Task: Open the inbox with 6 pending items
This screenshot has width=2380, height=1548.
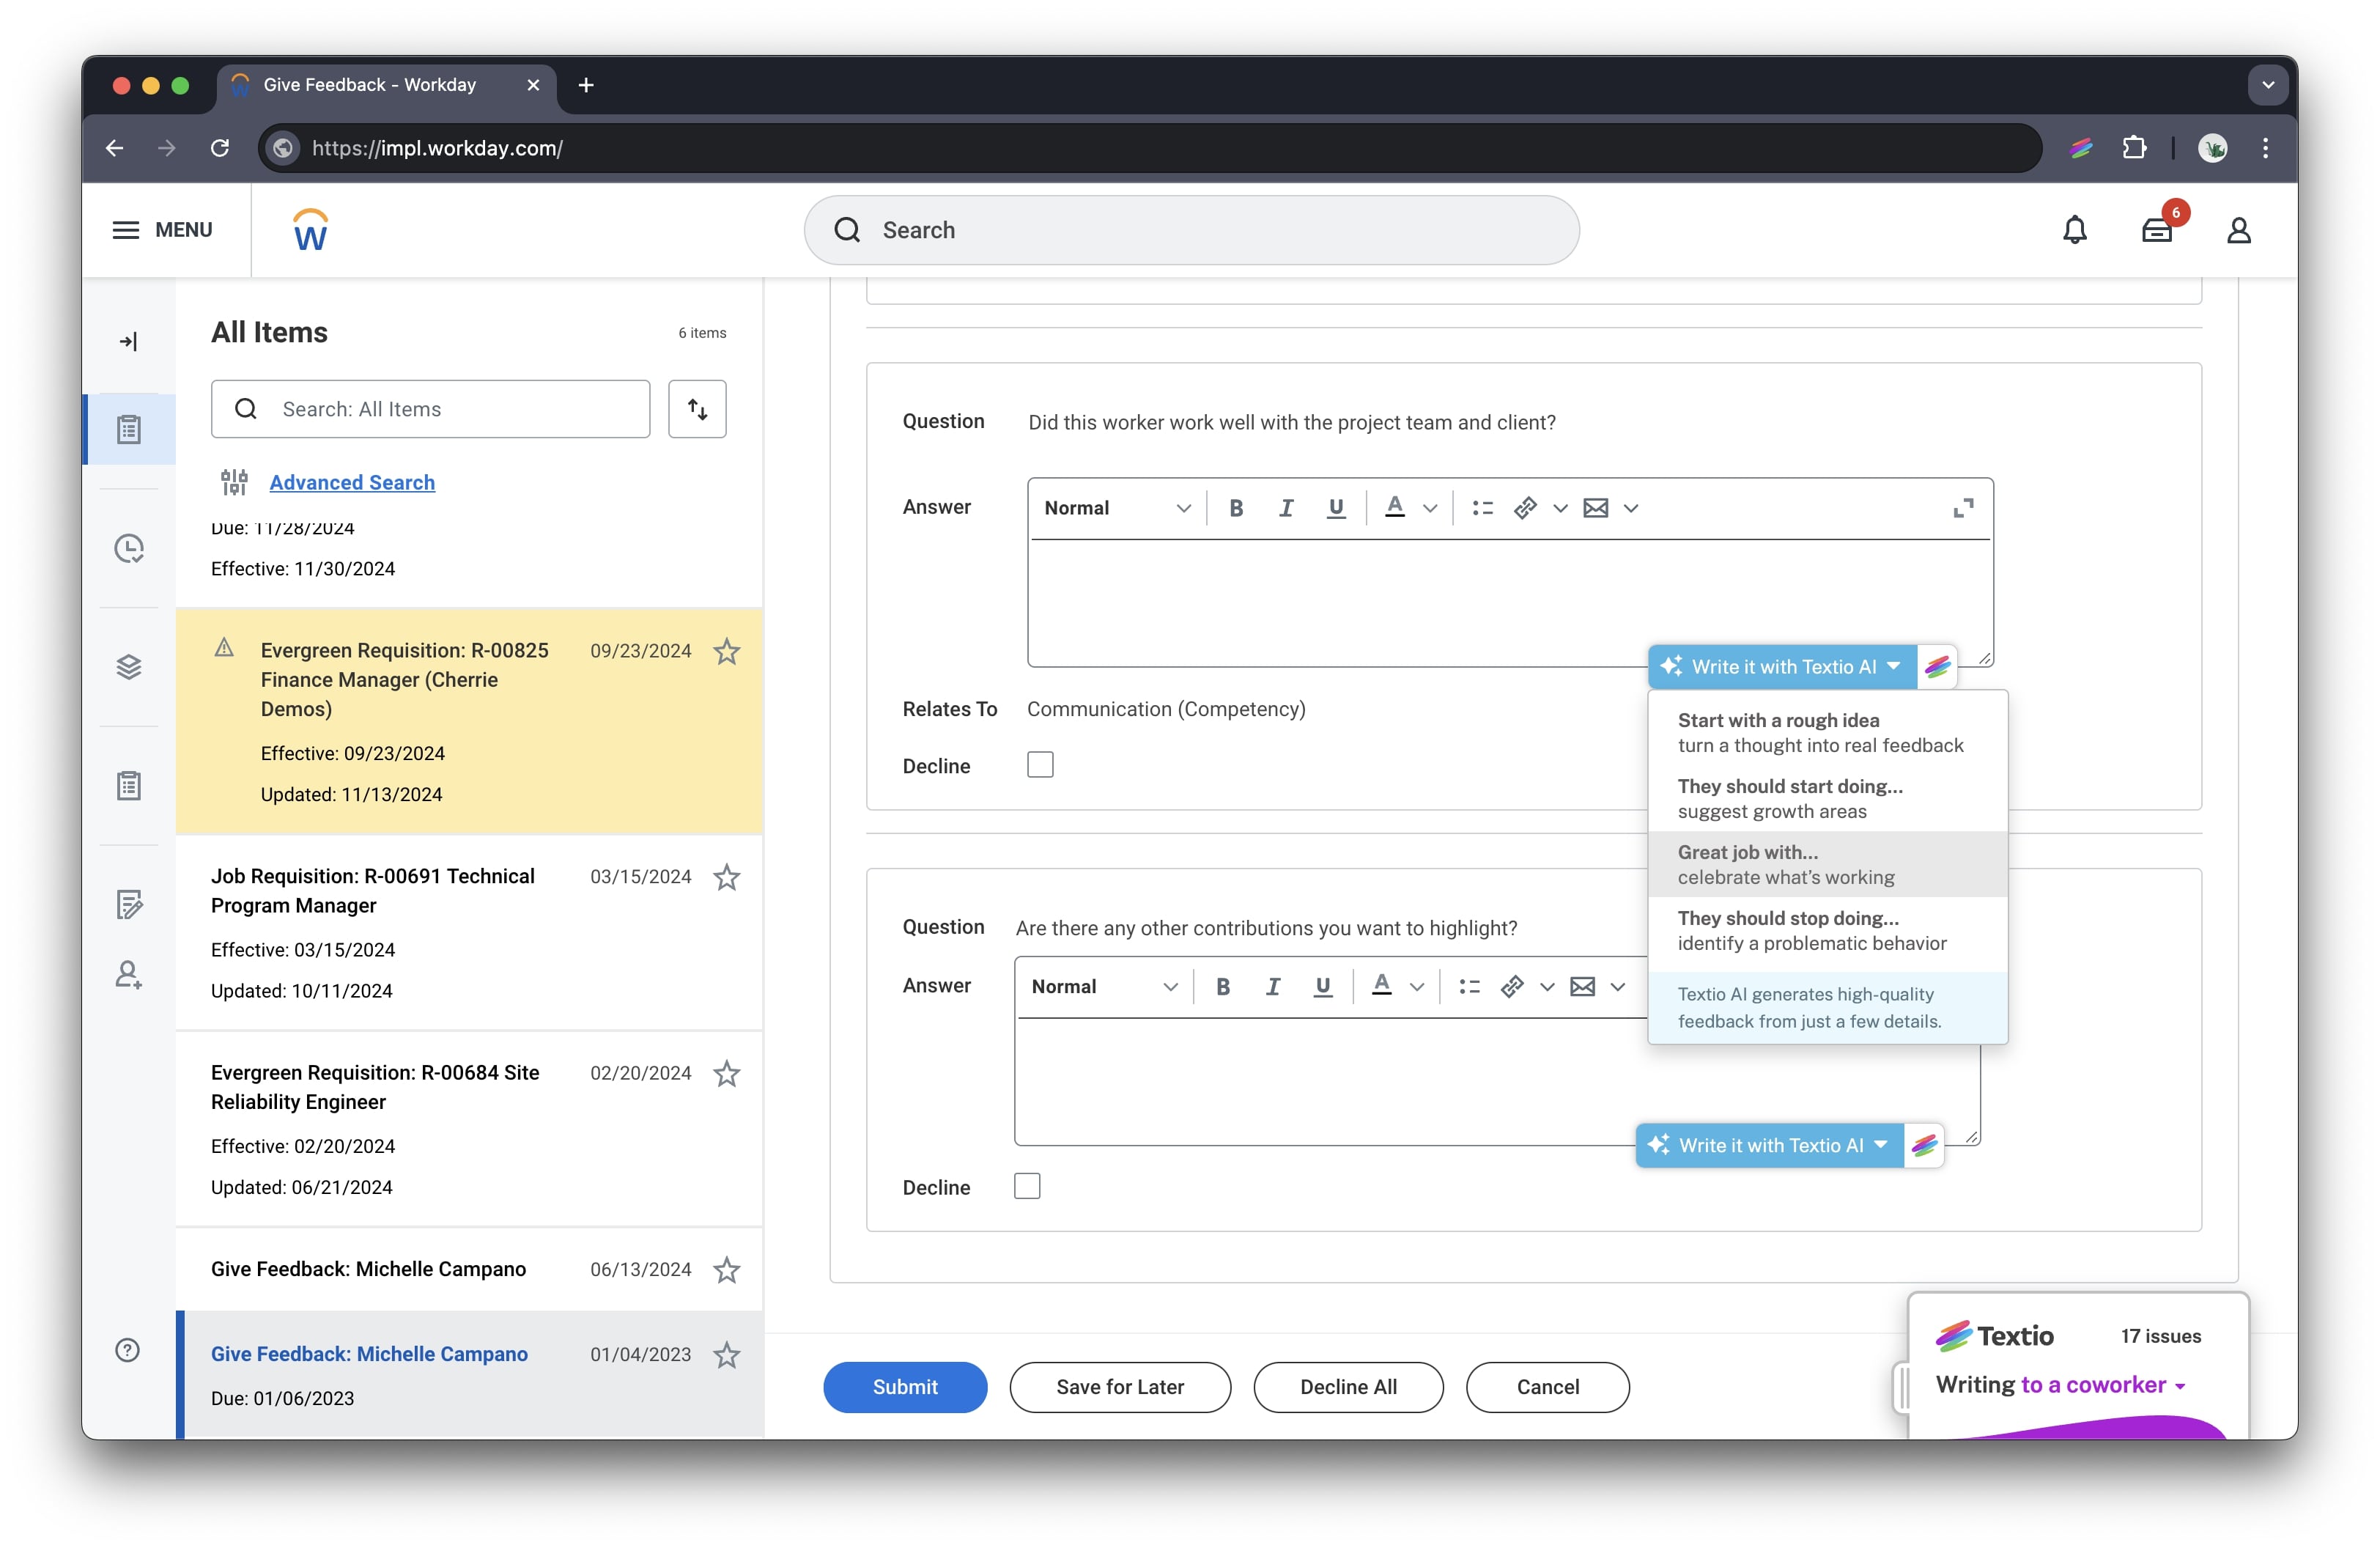Action: [x=2159, y=230]
